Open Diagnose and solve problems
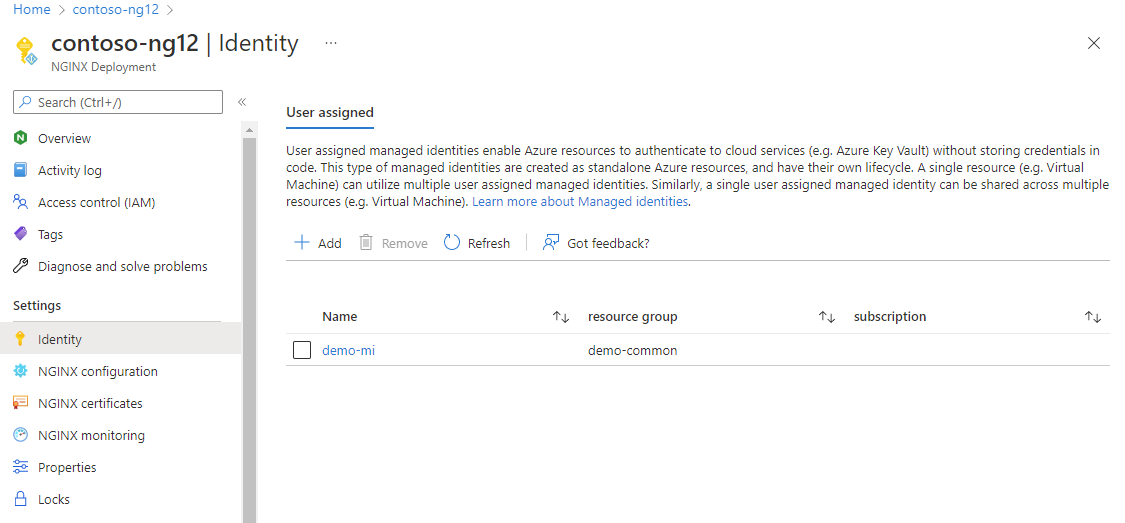 pos(123,266)
